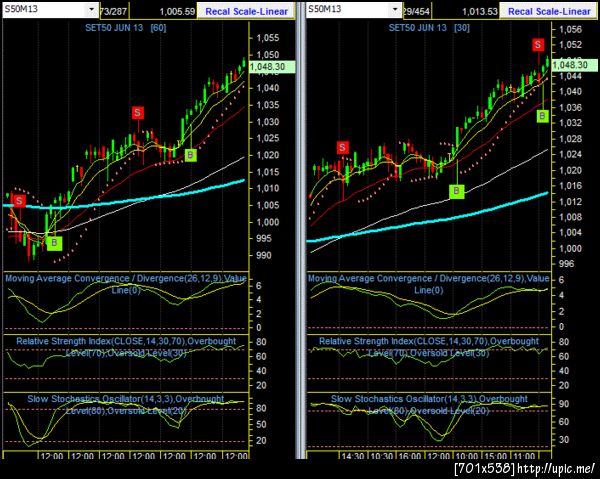This screenshot has width=600, height=479.
Task: Click the 1,013.53 value in right header
Action: pyautogui.click(x=480, y=11)
